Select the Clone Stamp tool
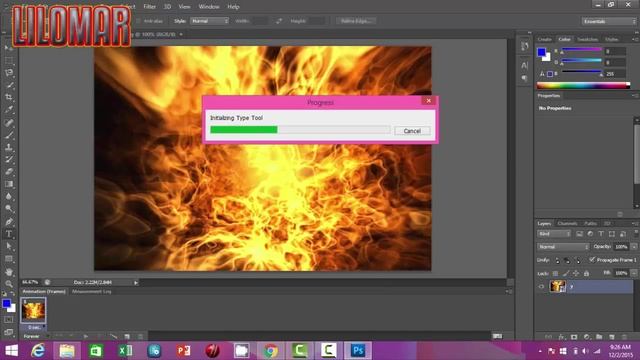640x360 pixels. (x=9, y=147)
